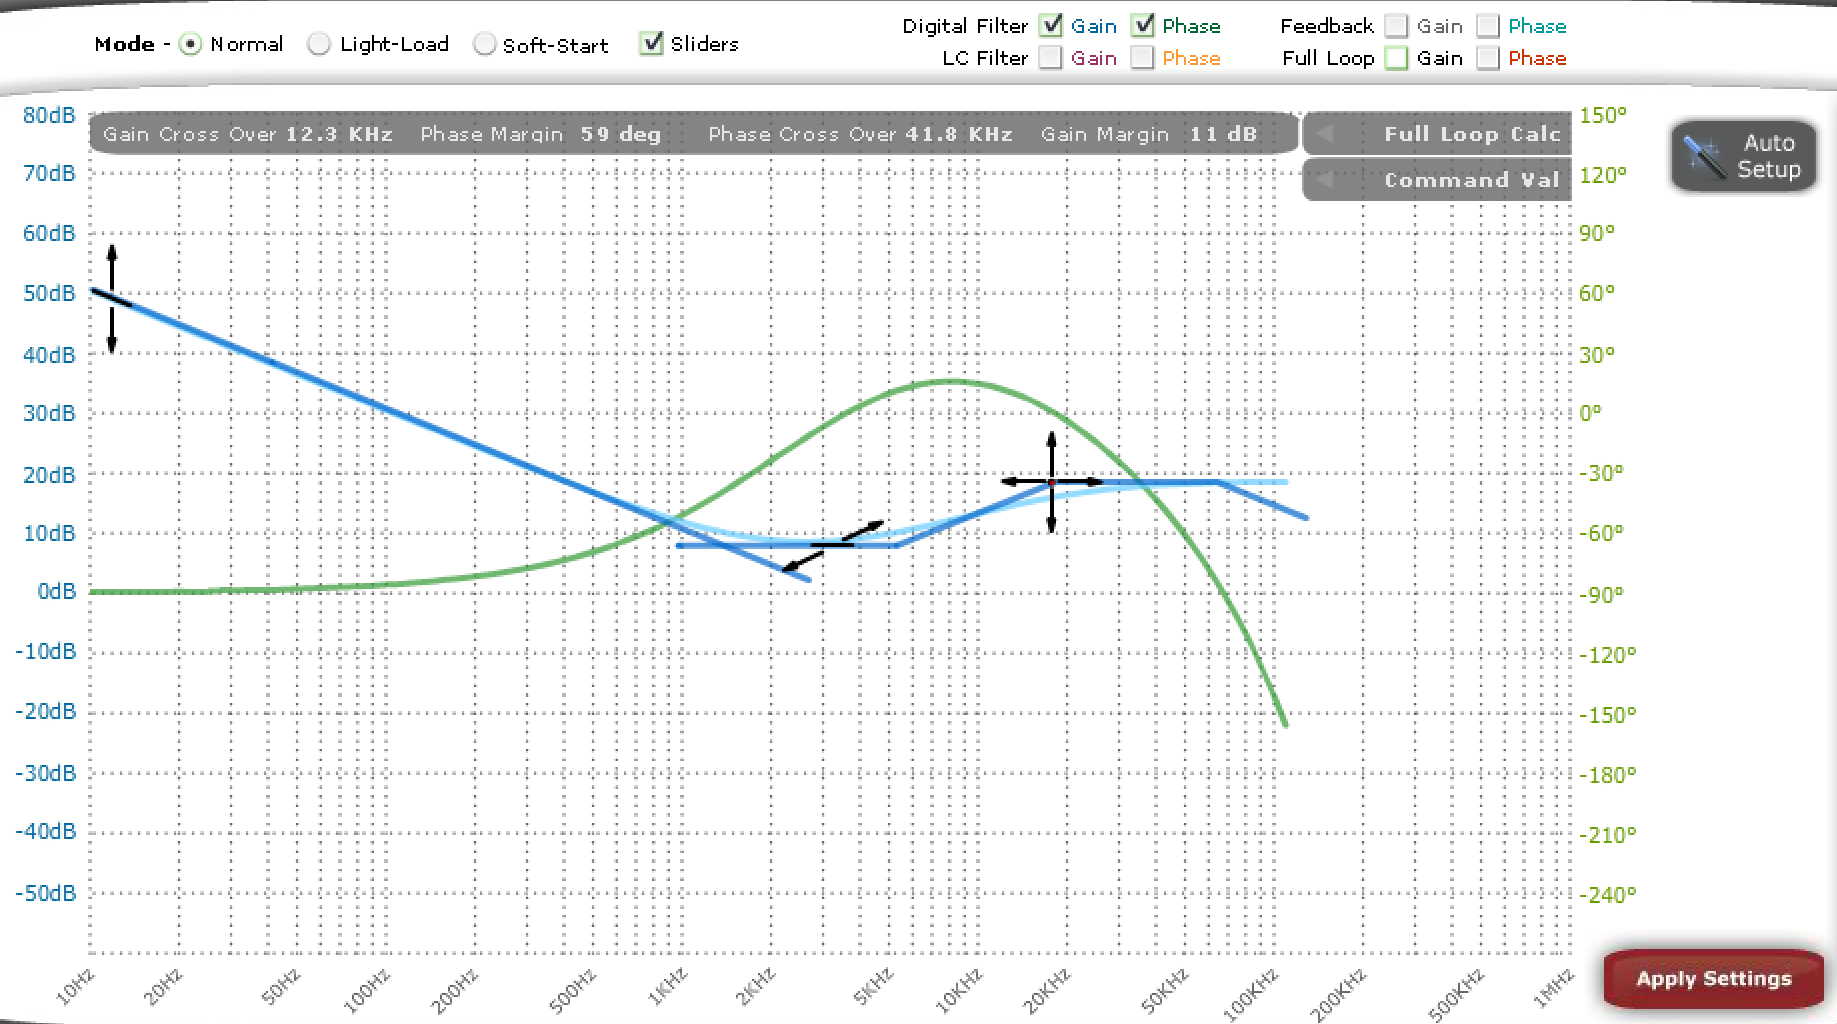Select the Normal mode radio button

(x=190, y=44)
